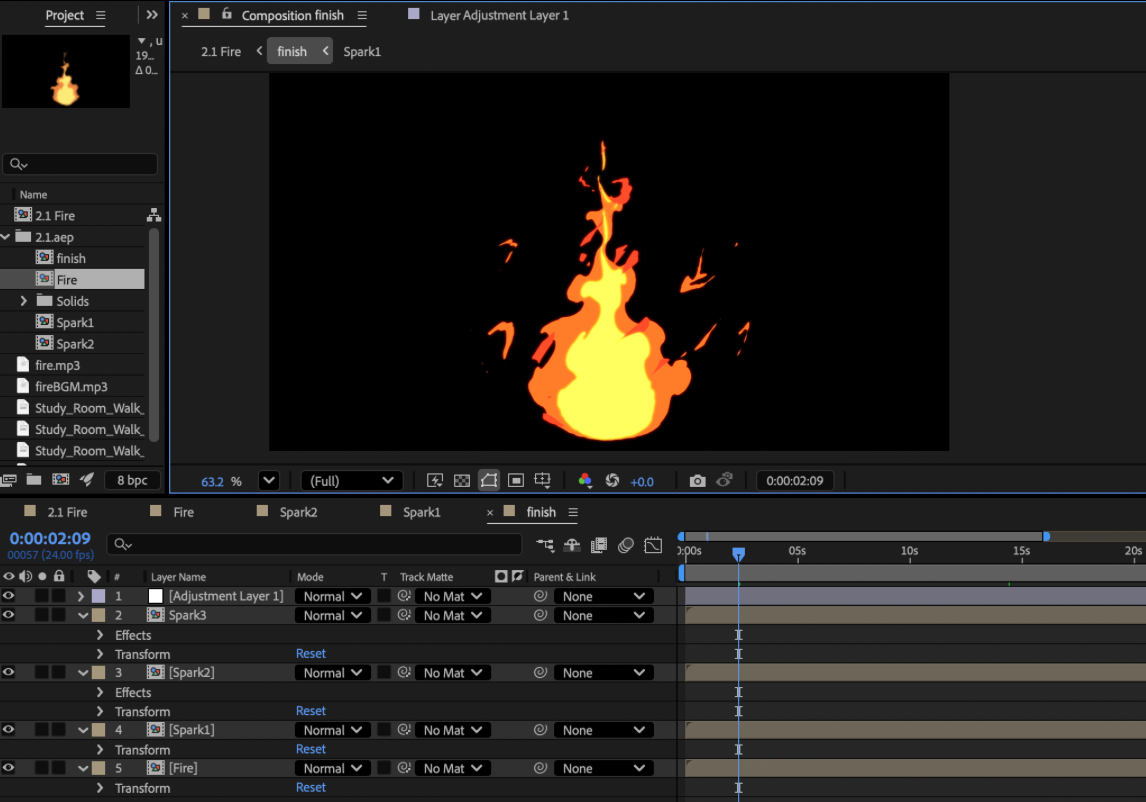Viewport: 1146px width, 802px height.
Task: Switch to the Spark2 timeline tab
Action: [x=298, y=512]
